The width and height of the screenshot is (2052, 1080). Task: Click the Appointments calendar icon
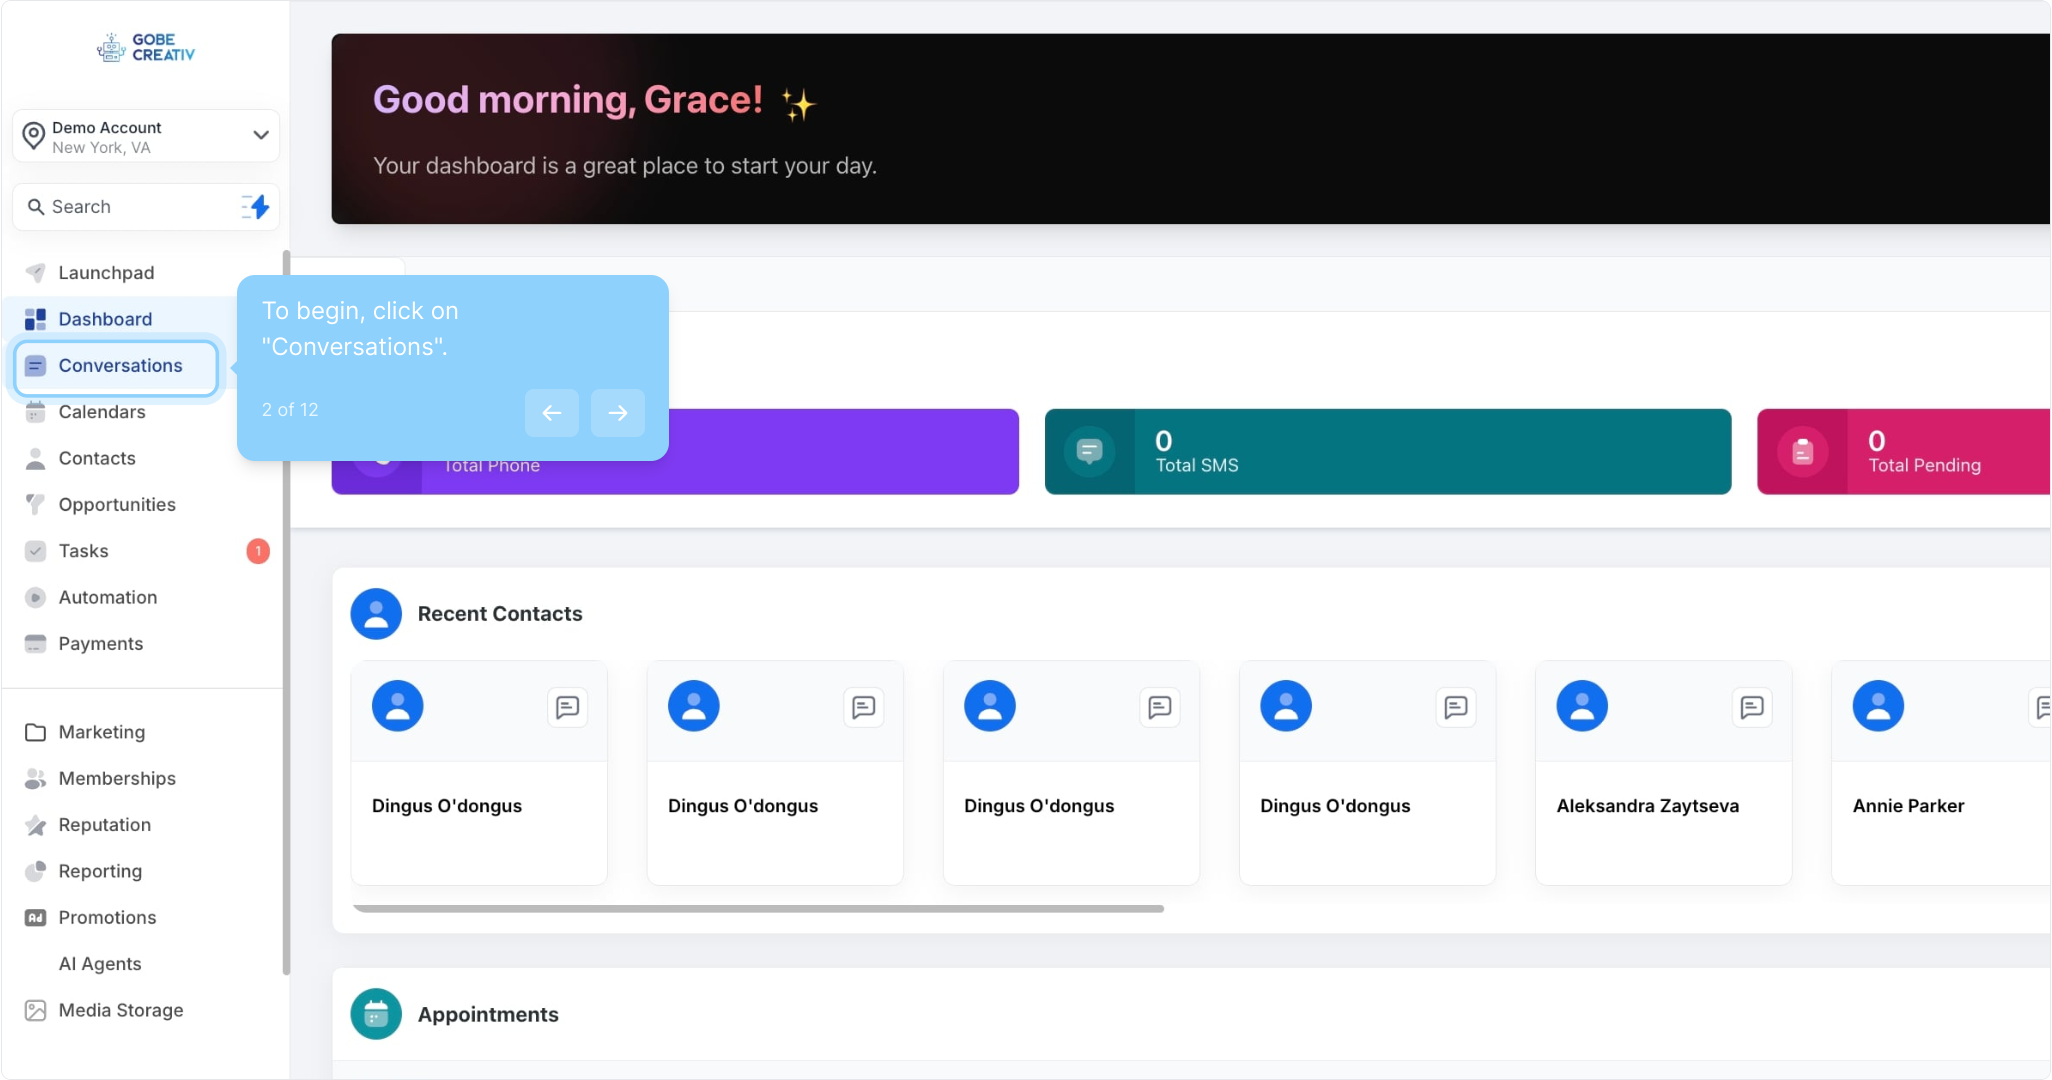376,1014
